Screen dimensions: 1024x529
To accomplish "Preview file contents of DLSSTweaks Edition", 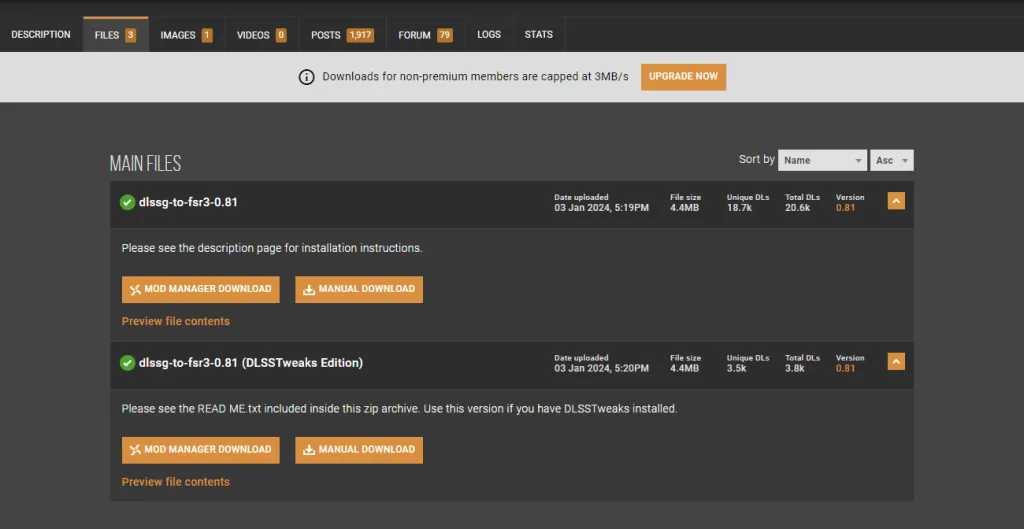I will (x=176, y=482).
